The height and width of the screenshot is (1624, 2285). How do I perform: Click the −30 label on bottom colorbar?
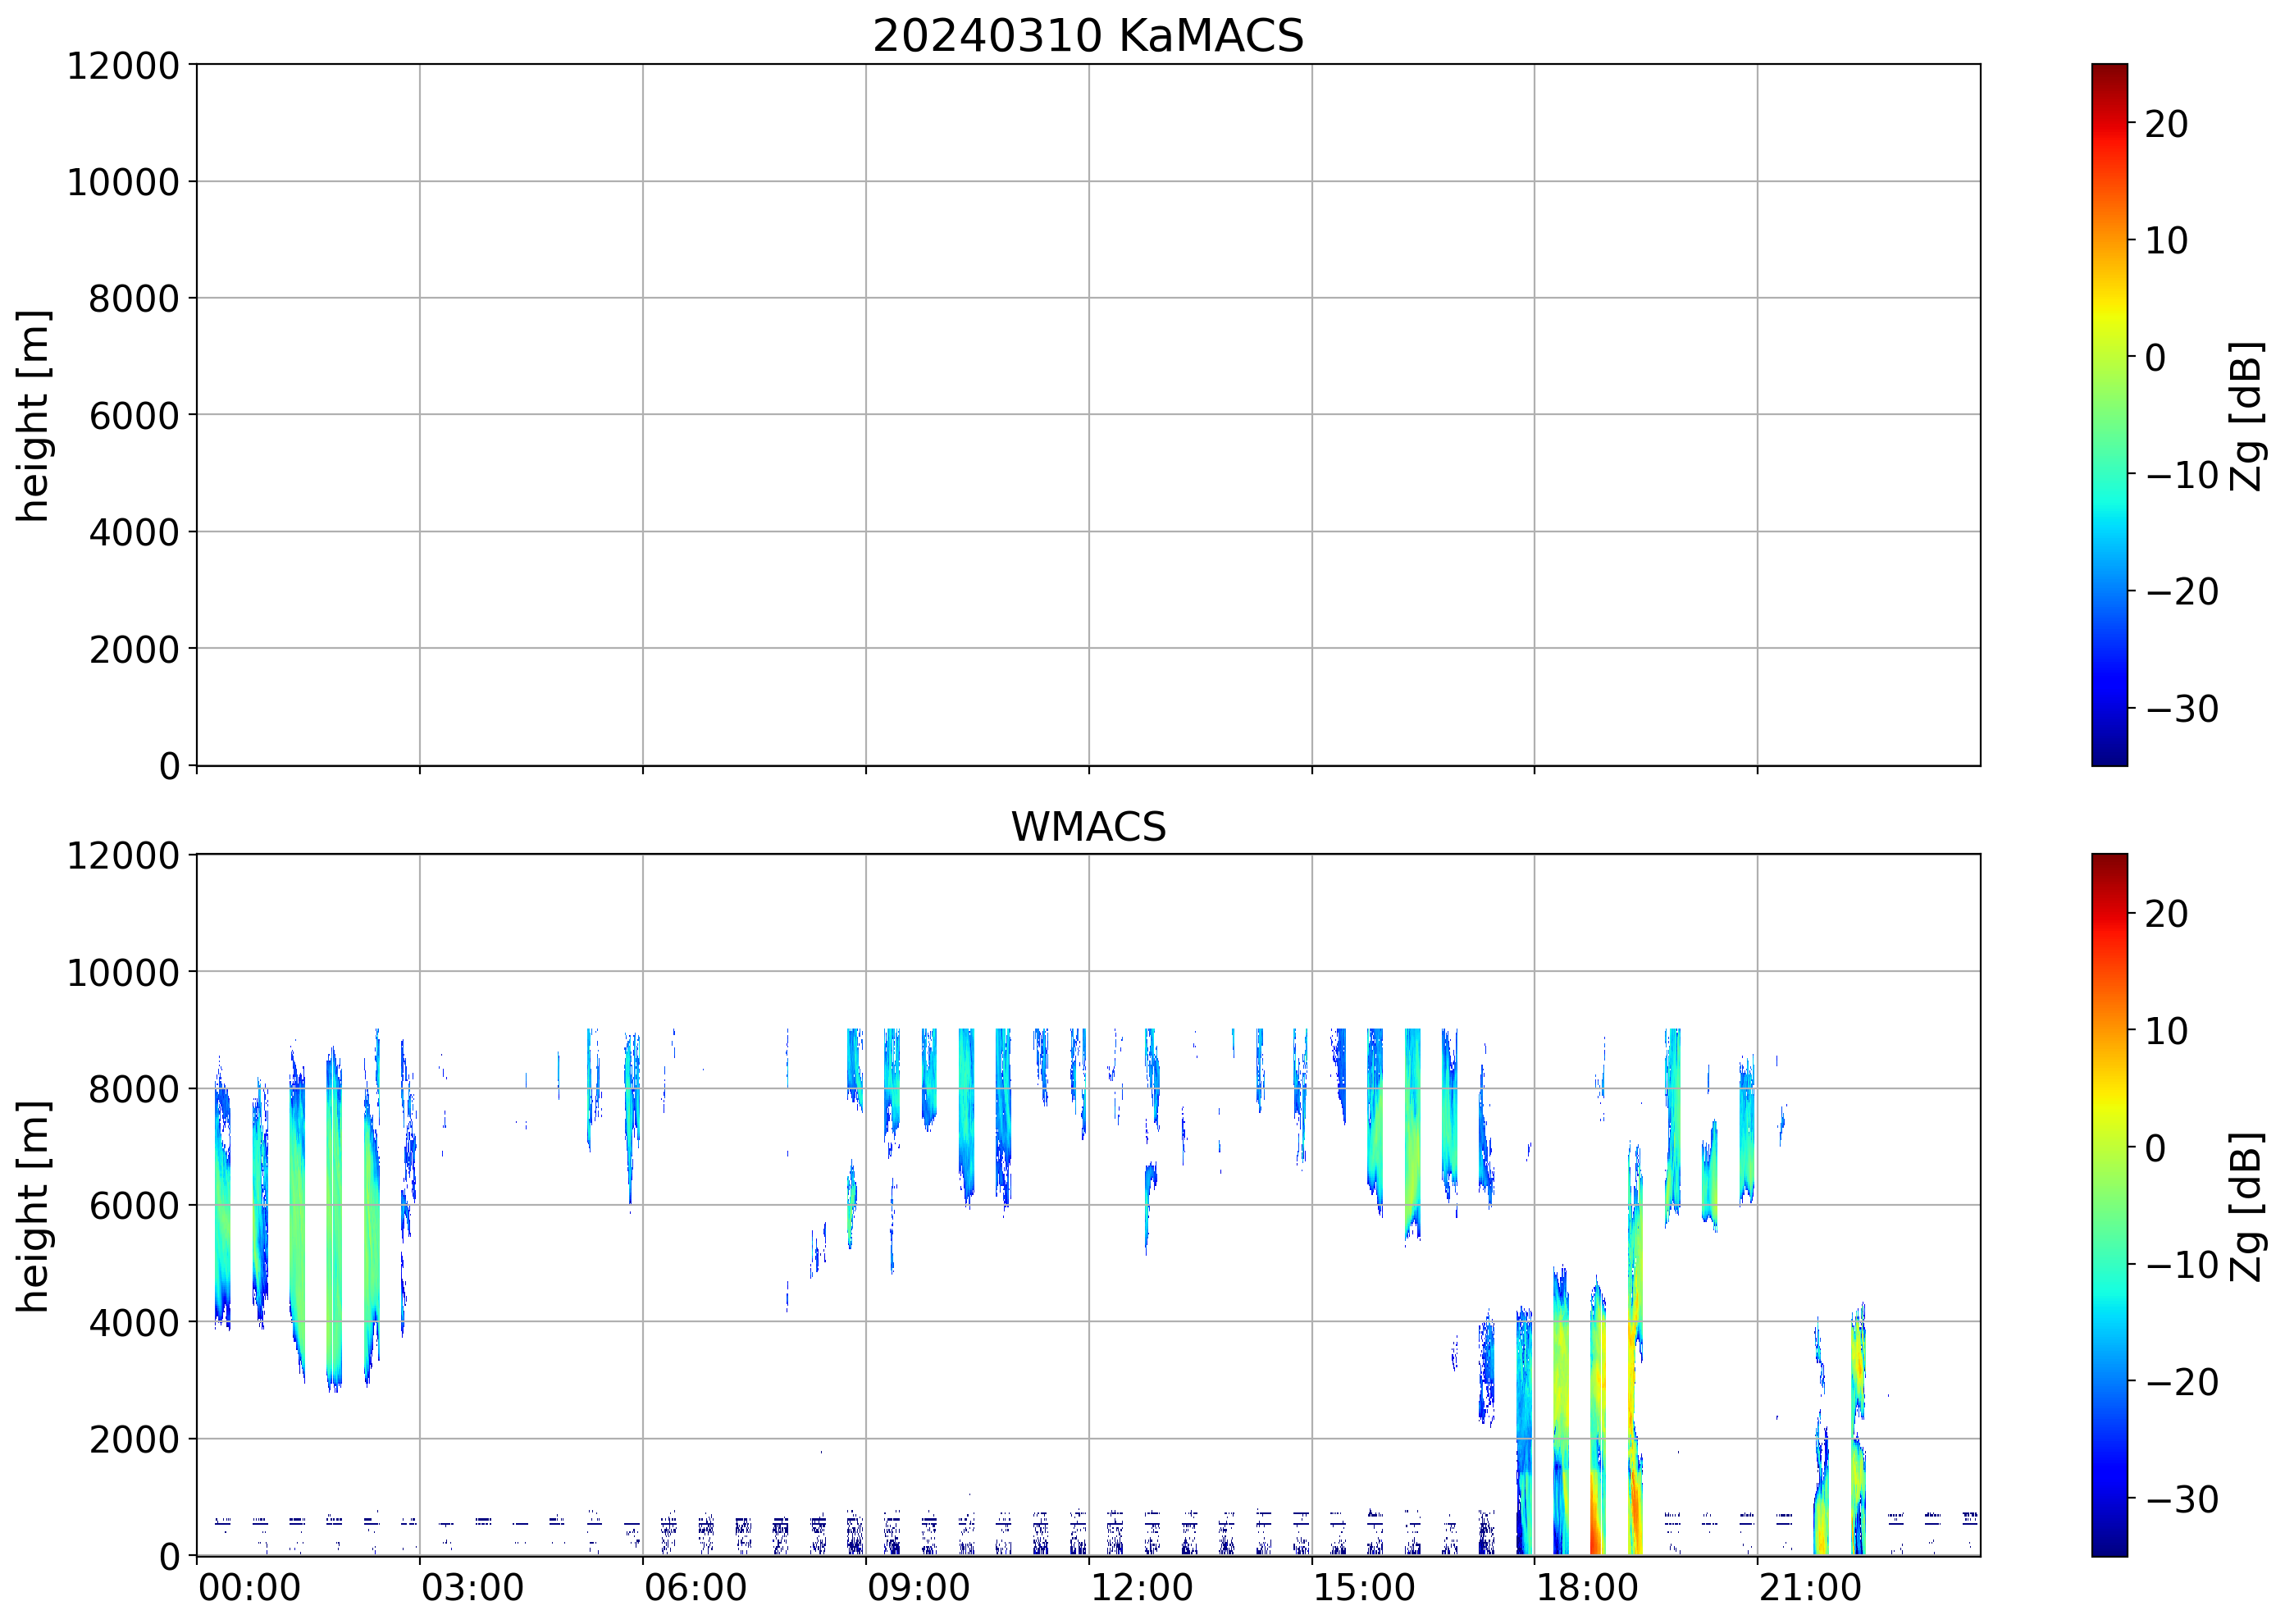[2182, 1499]
